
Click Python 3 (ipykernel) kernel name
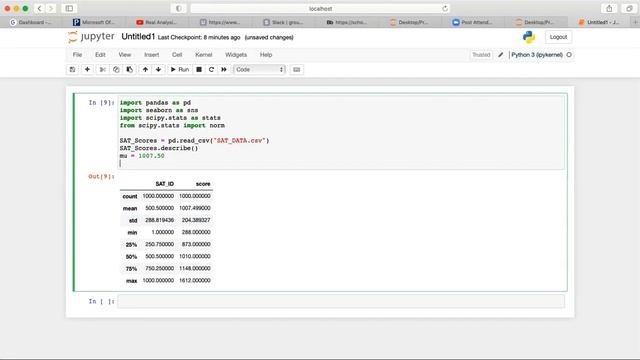coord(537,55)
